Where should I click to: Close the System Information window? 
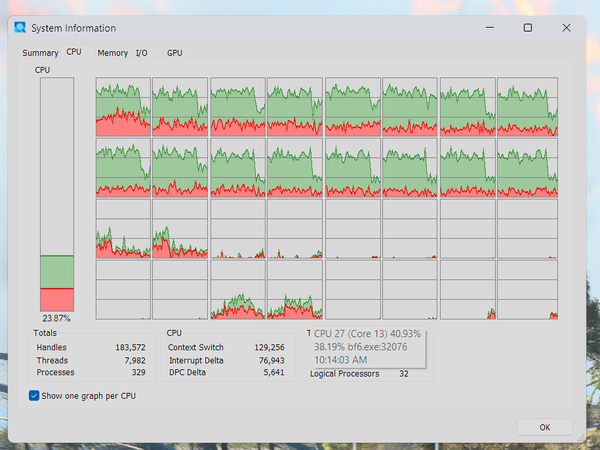click(x=566, y=28)
